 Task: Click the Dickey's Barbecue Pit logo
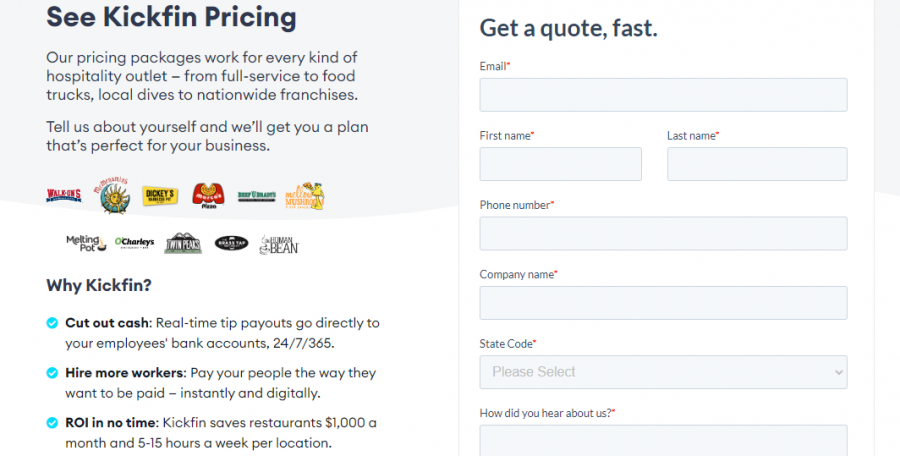point(158,196)
